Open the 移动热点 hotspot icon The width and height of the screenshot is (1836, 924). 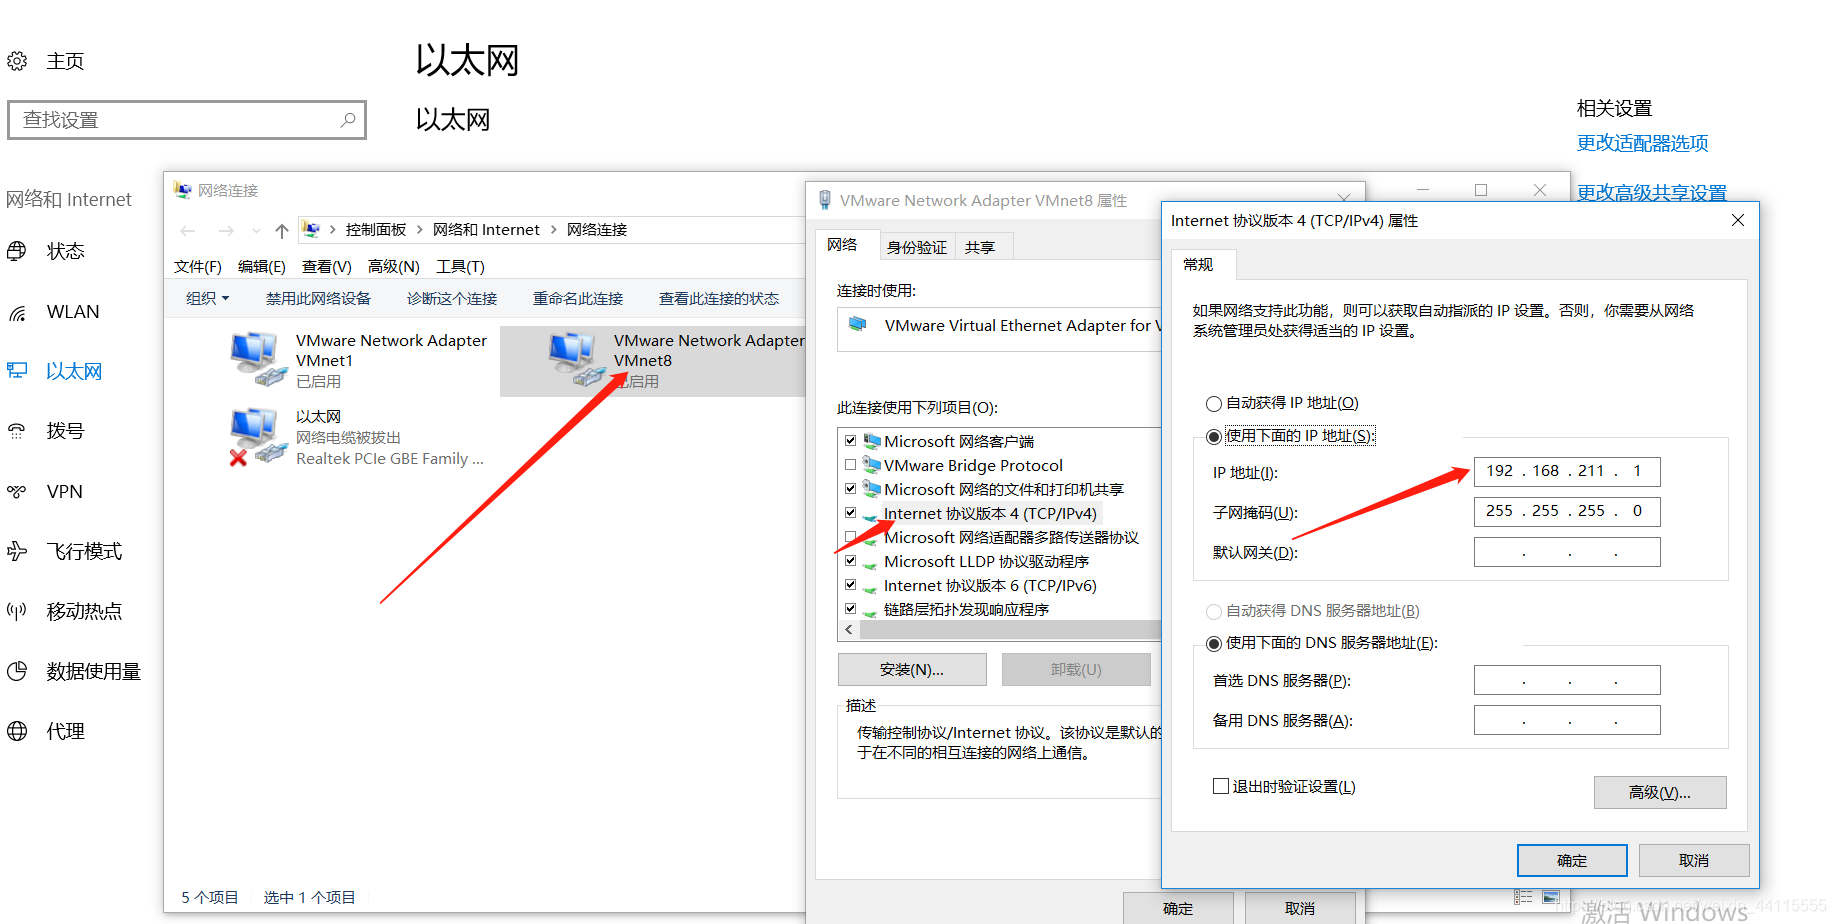pos(17,611)
